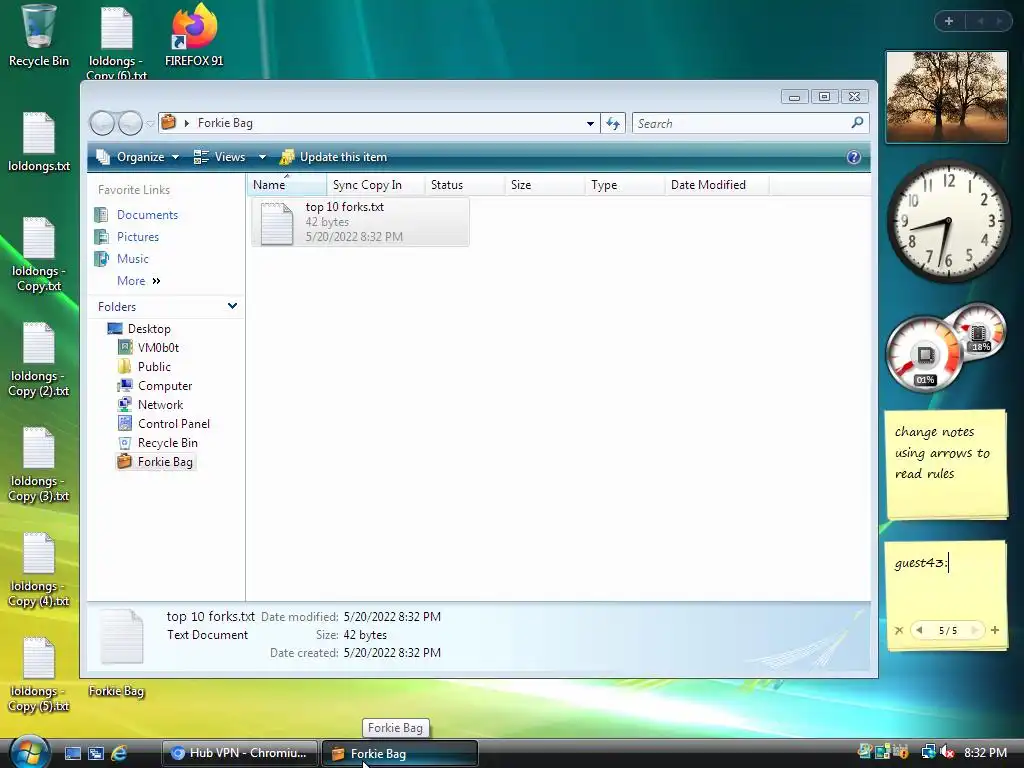Sort by the Name column header
The width and height of the screenshot is (1024, 768).
[287, 185]
